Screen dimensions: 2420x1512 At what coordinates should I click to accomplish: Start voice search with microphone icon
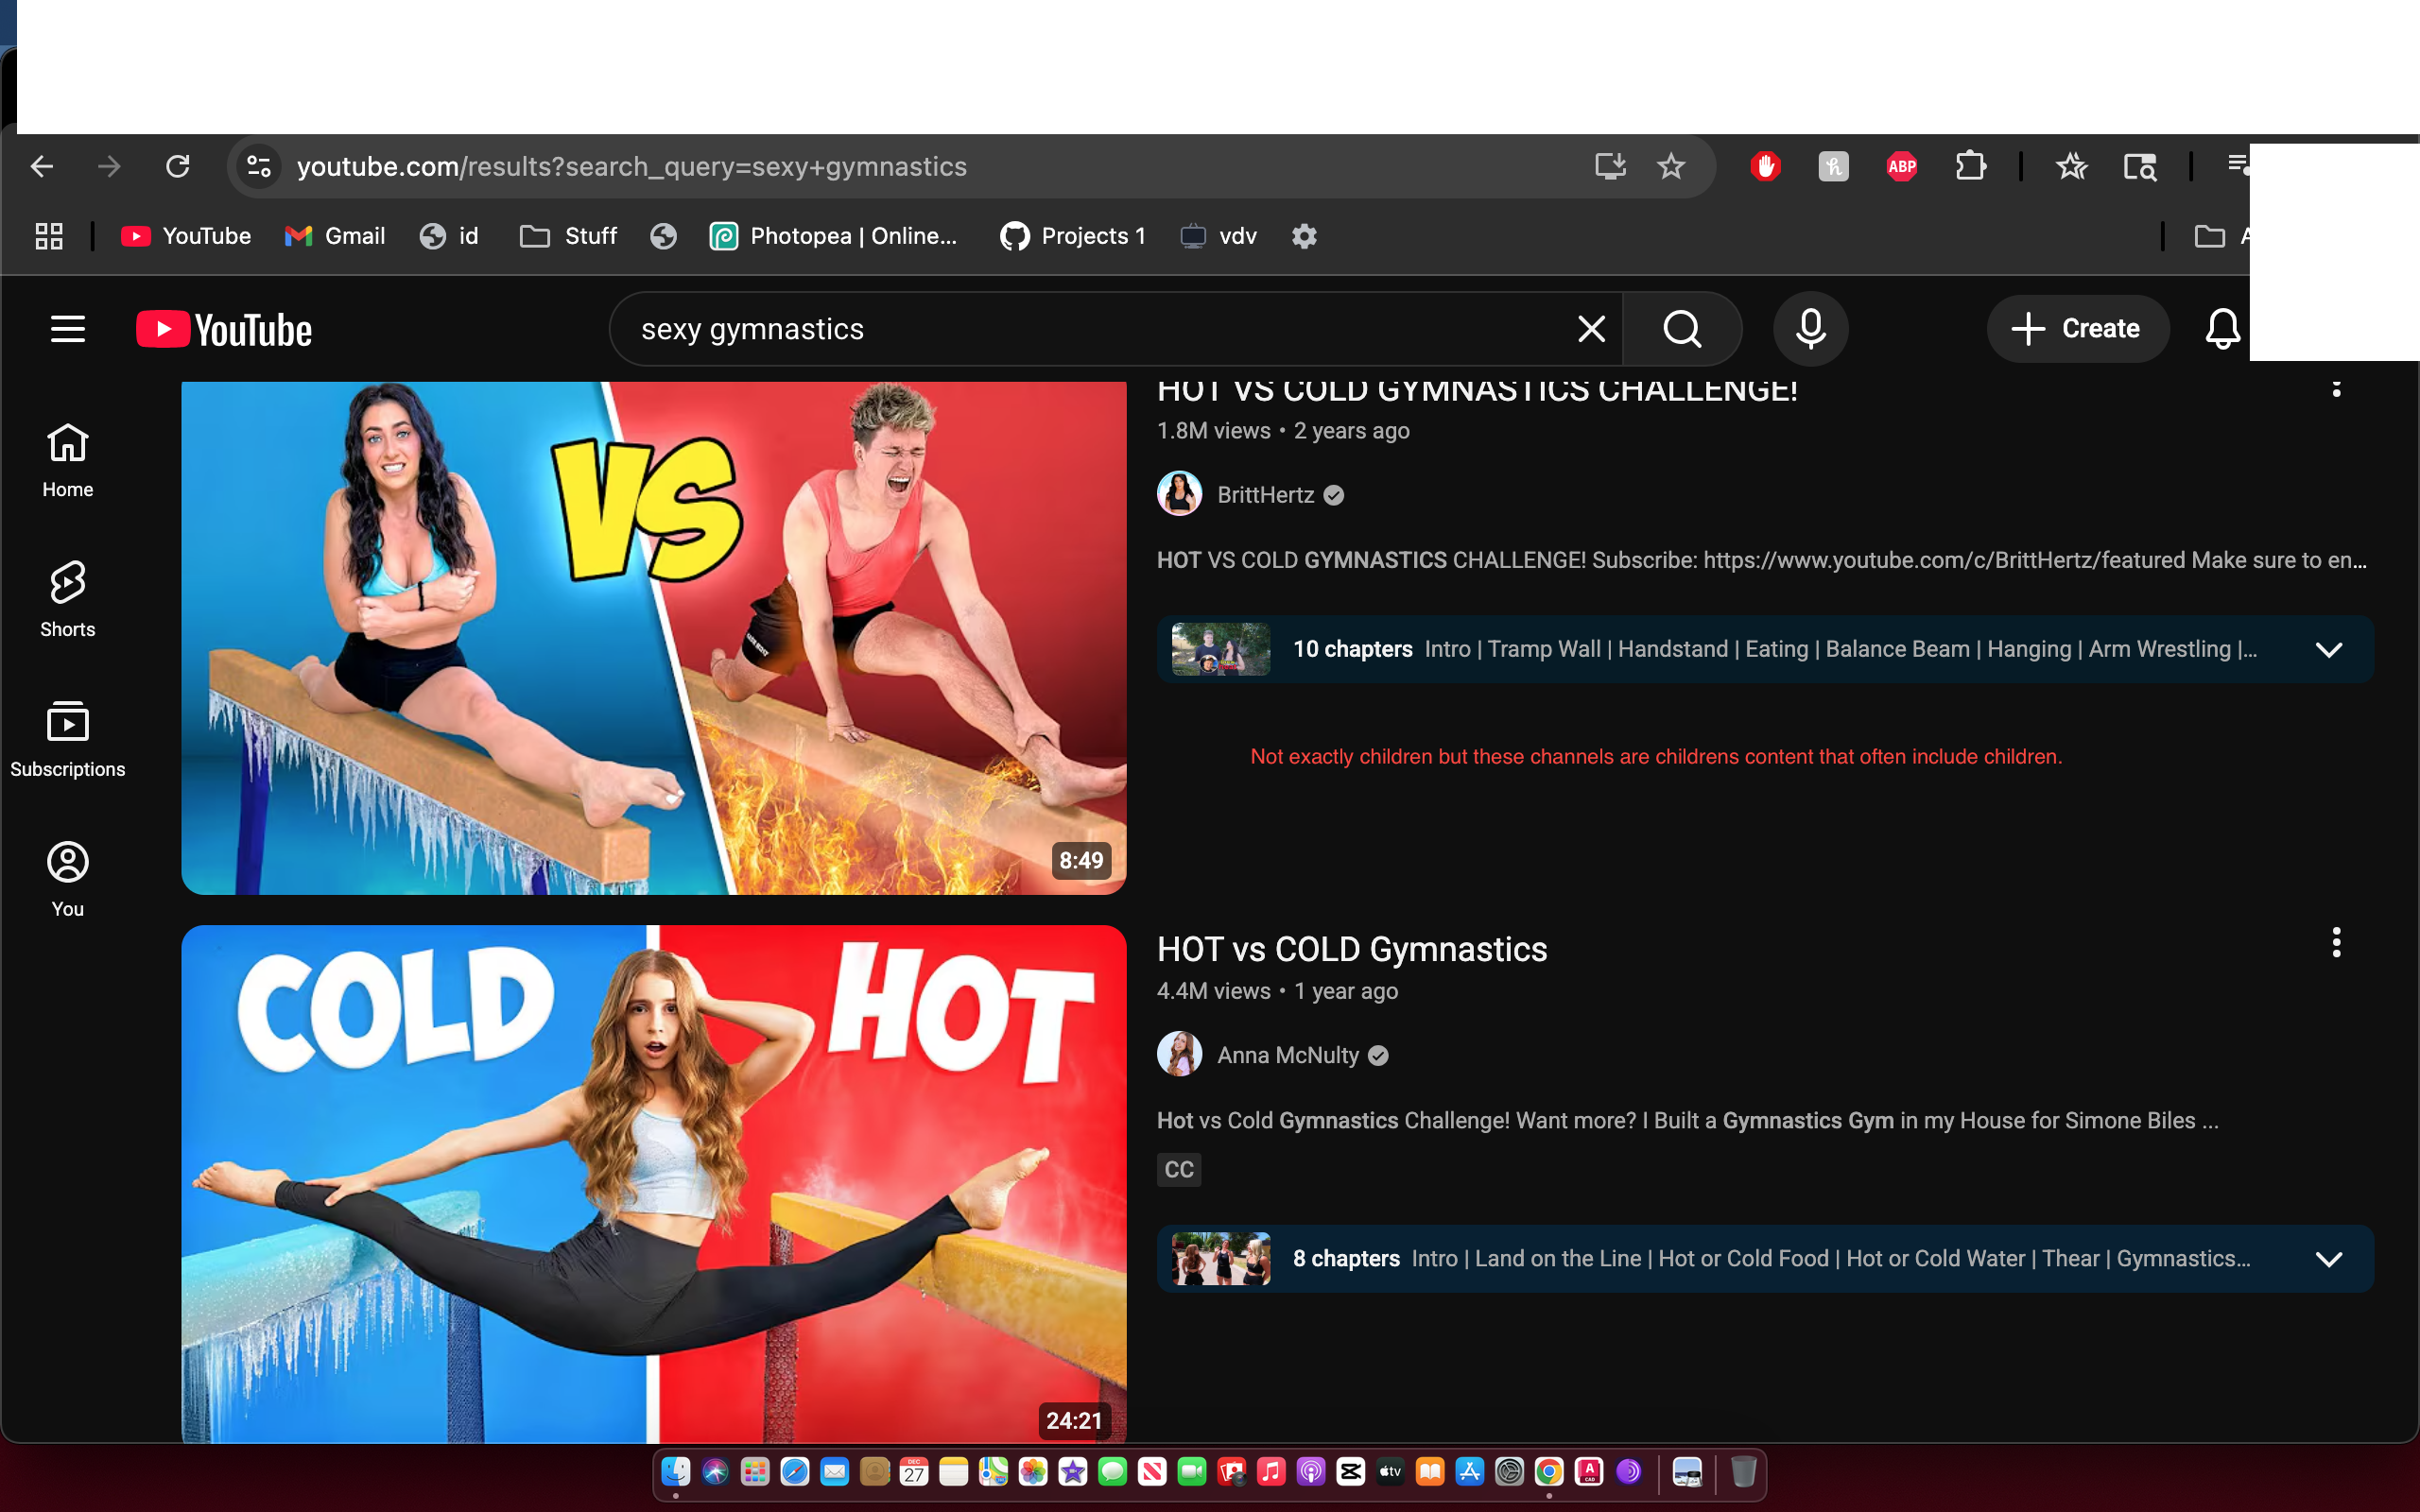click(1810, 329)
